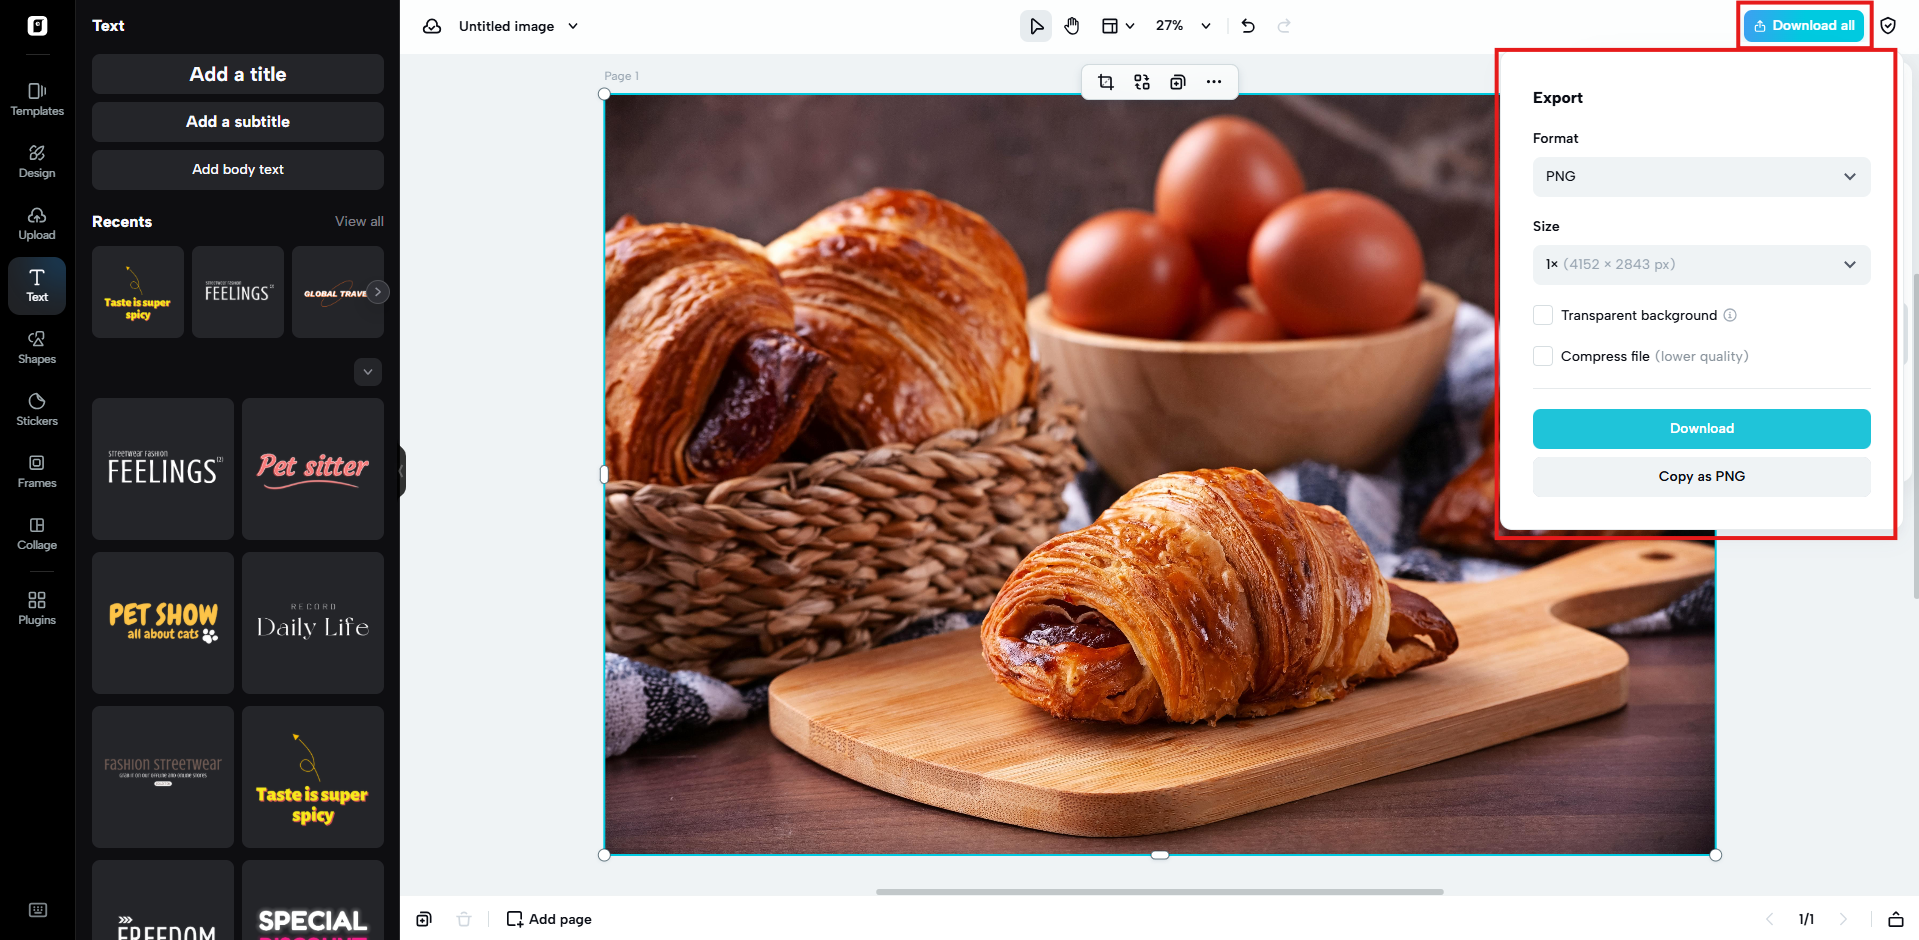Click the horizontal canvas scrollbar
Viewport: 1919px width, 940px height.
tap(1160, 892)
